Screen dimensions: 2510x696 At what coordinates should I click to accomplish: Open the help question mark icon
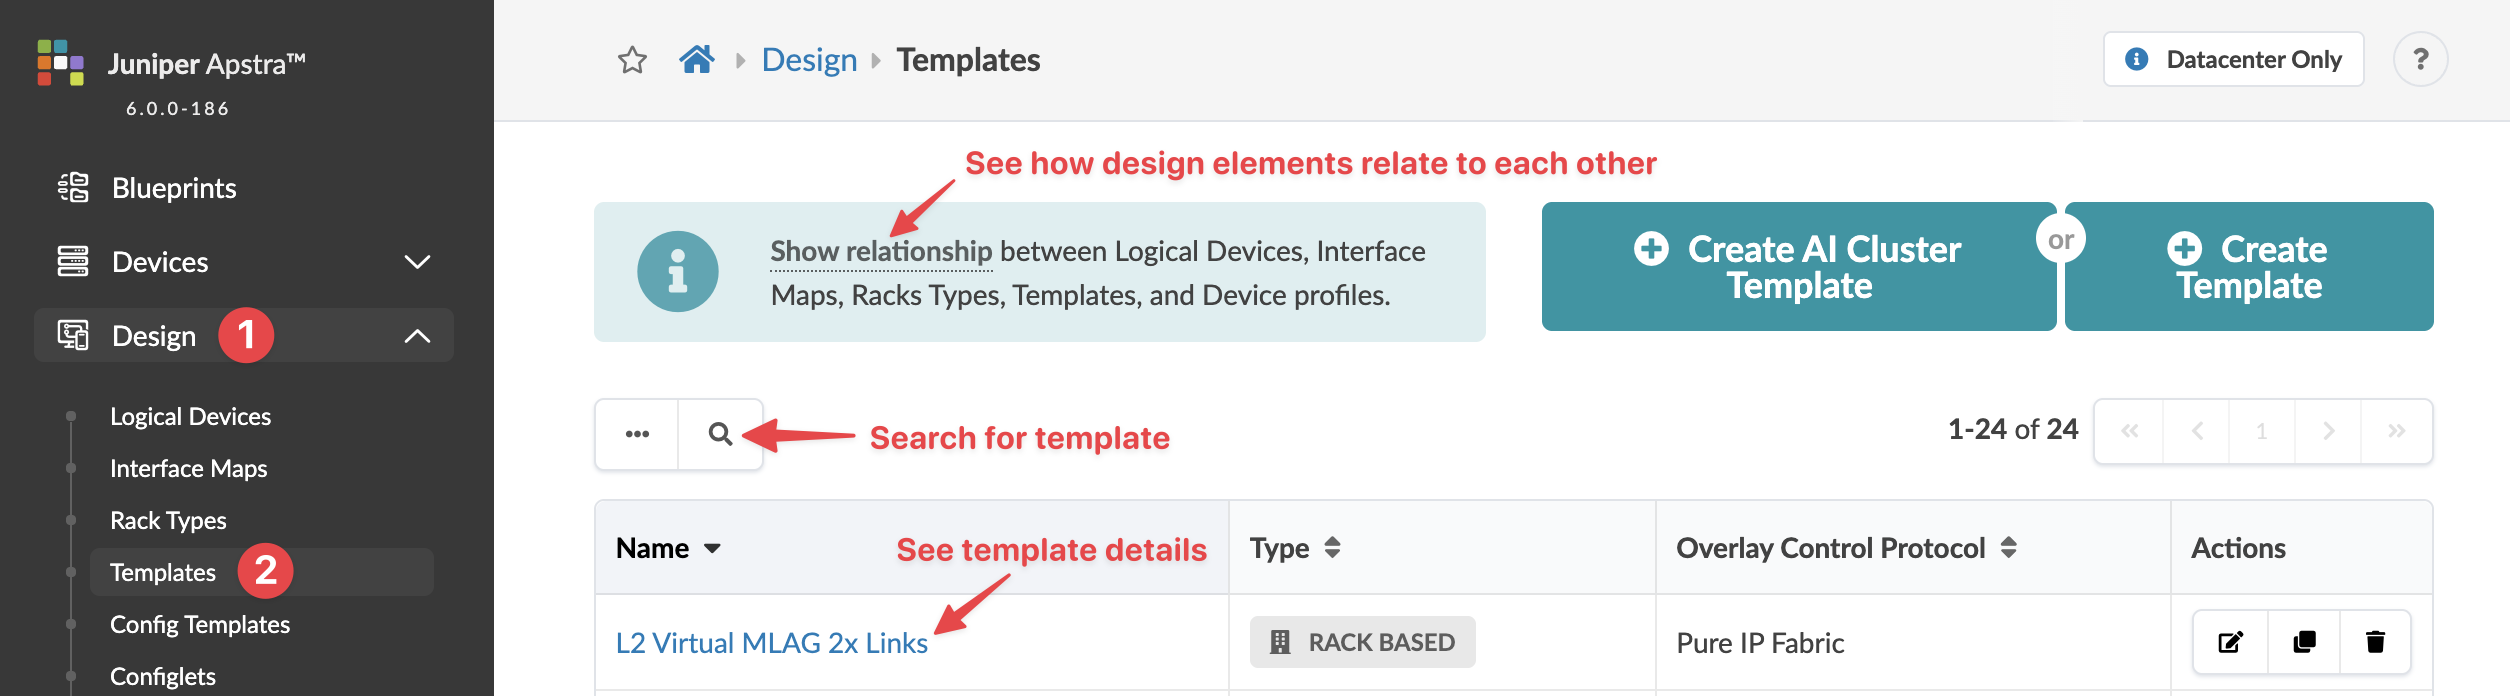click(2420, 60)
